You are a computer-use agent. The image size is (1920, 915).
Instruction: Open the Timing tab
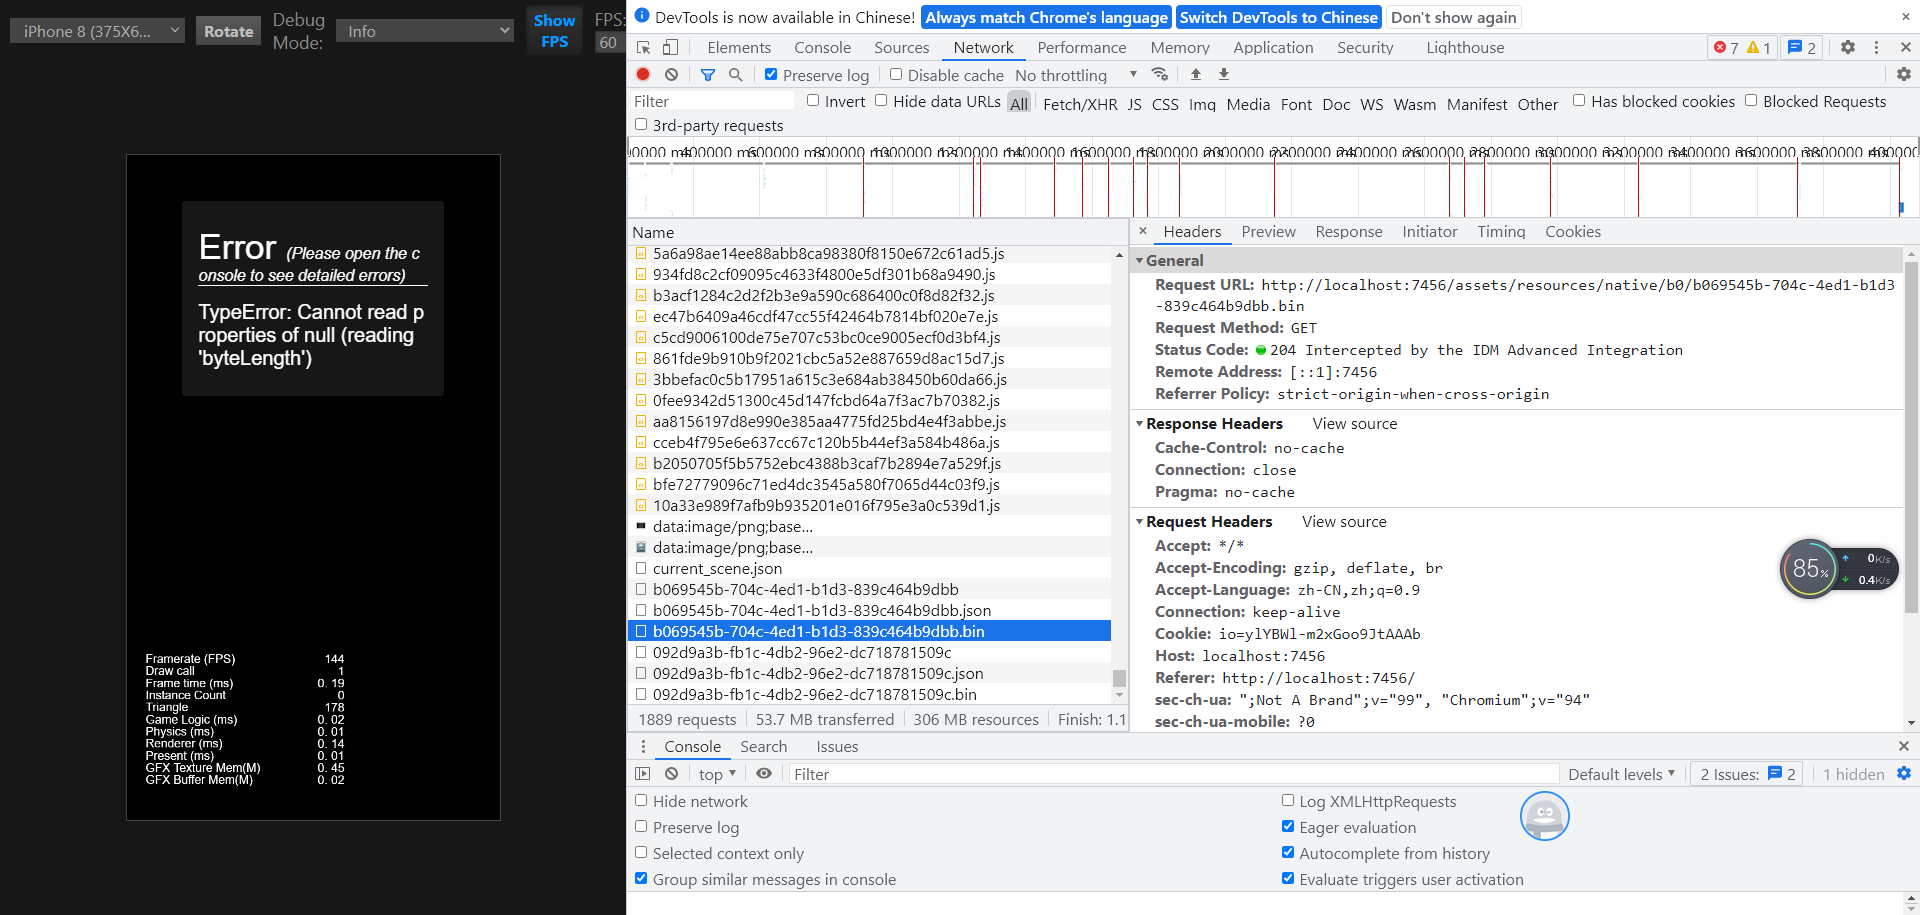1501,231
